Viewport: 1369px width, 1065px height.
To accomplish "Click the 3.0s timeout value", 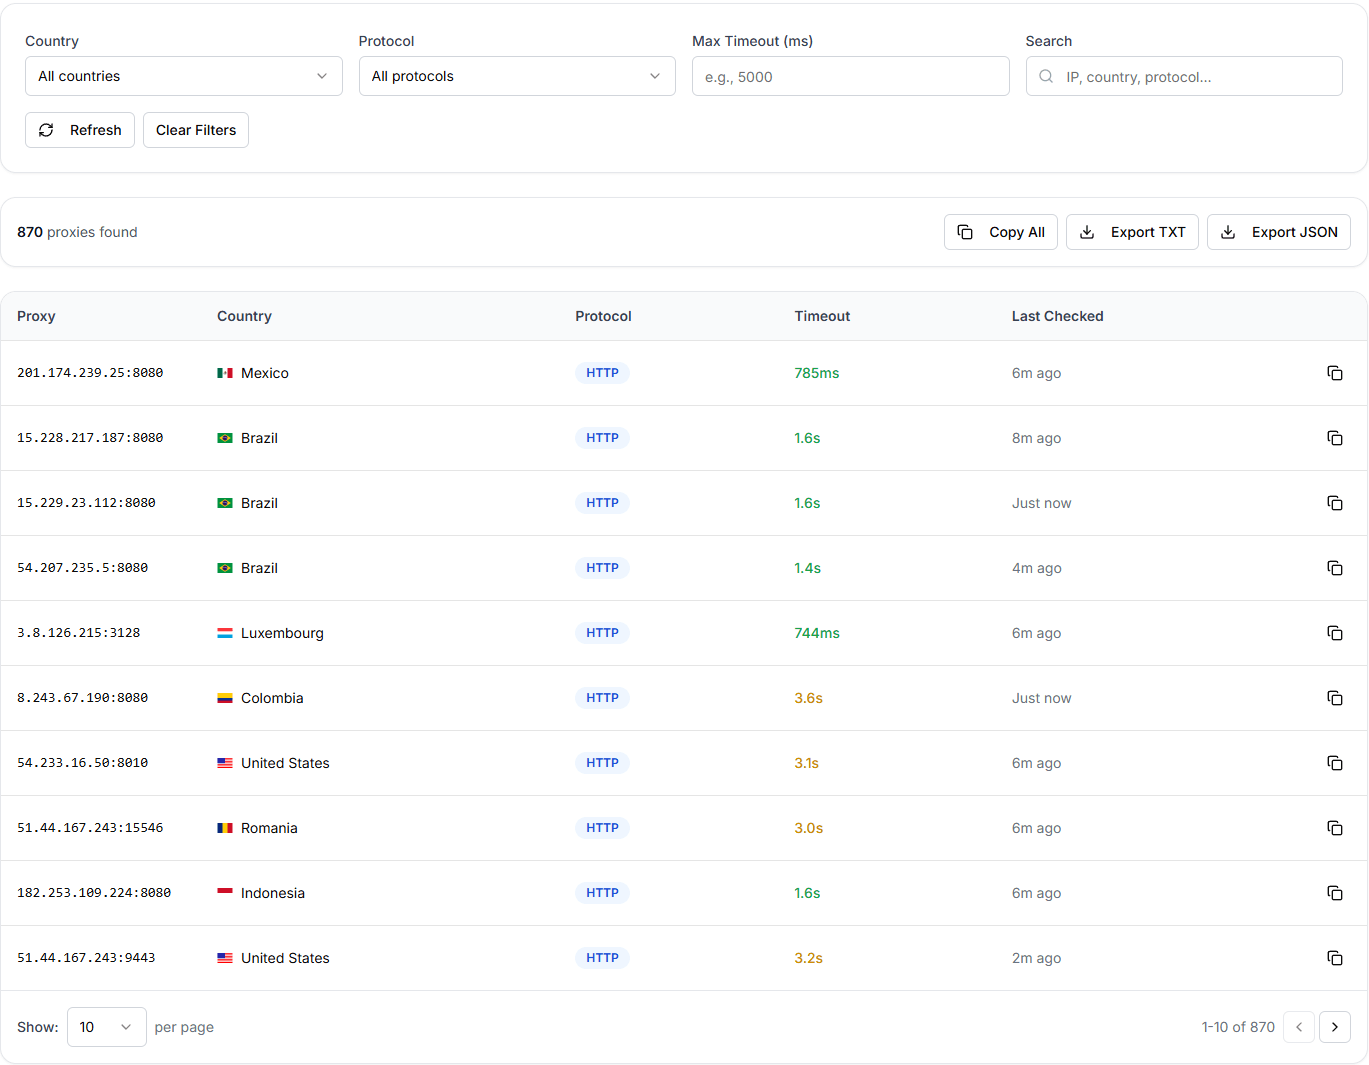I will pos(809,828).
